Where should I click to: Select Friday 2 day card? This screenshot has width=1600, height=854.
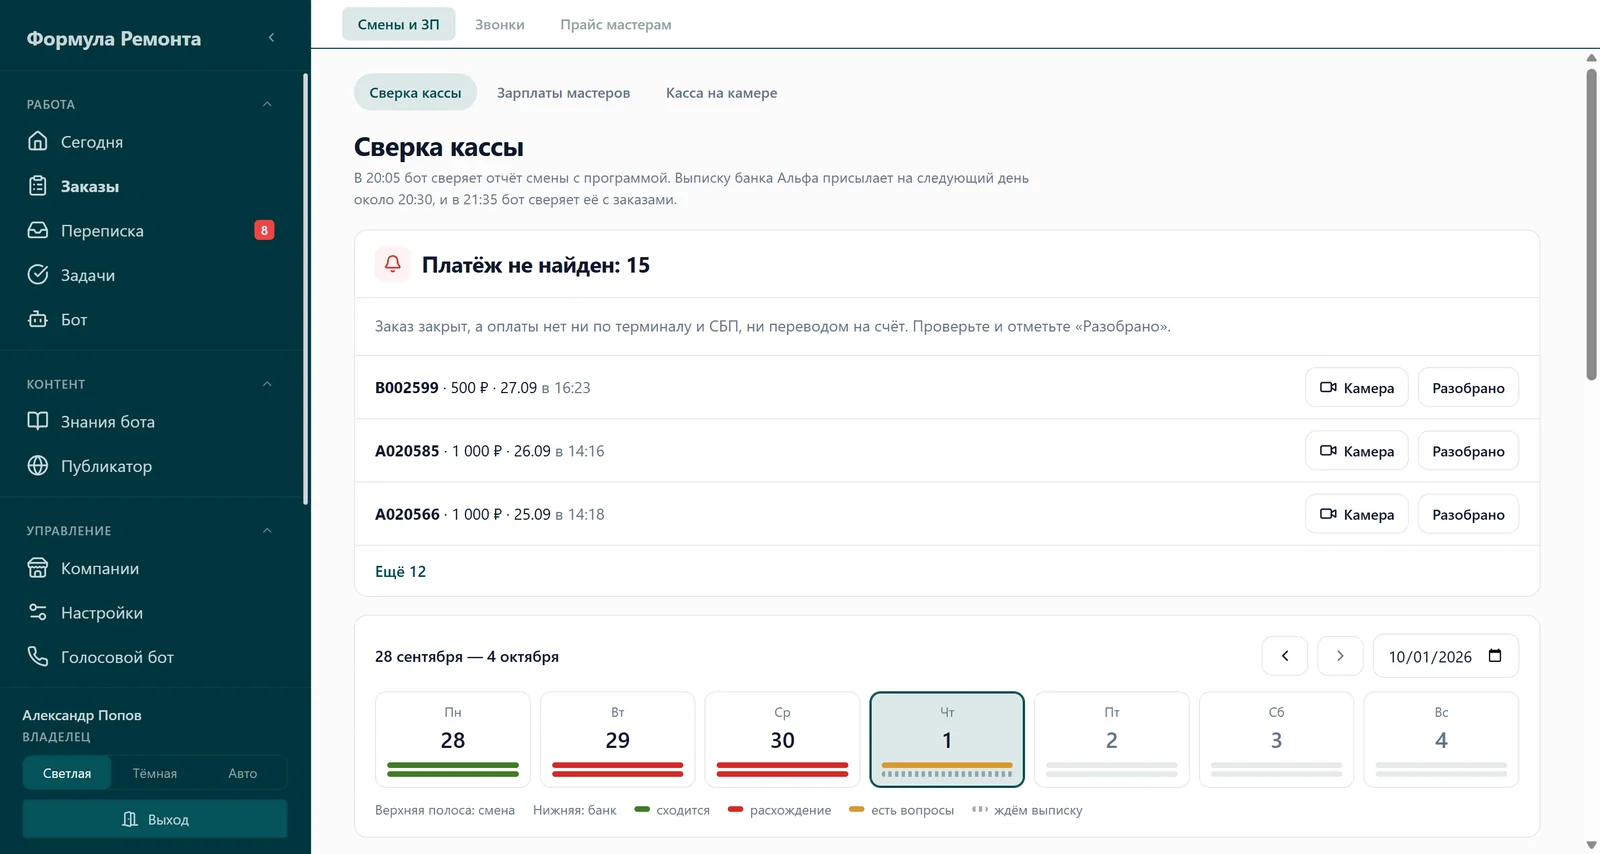point(1111,739)
